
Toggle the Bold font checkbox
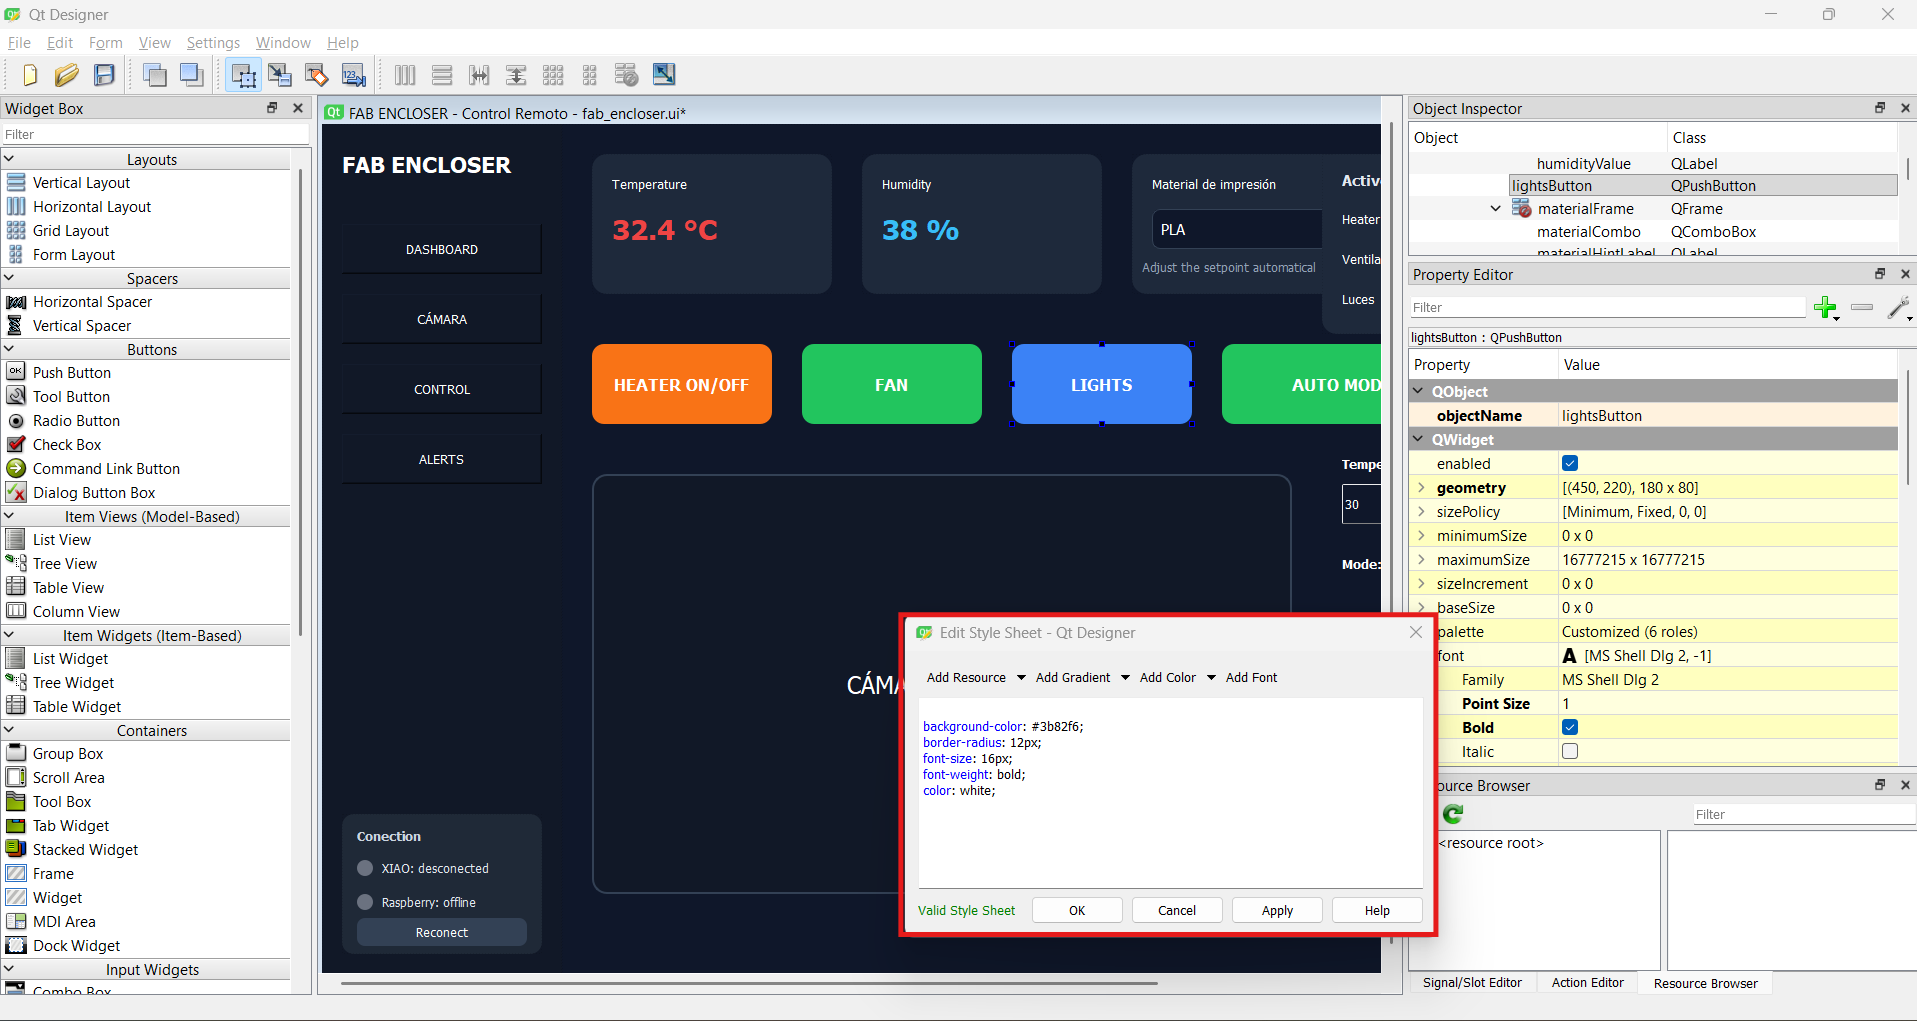tap(1570, 727)
